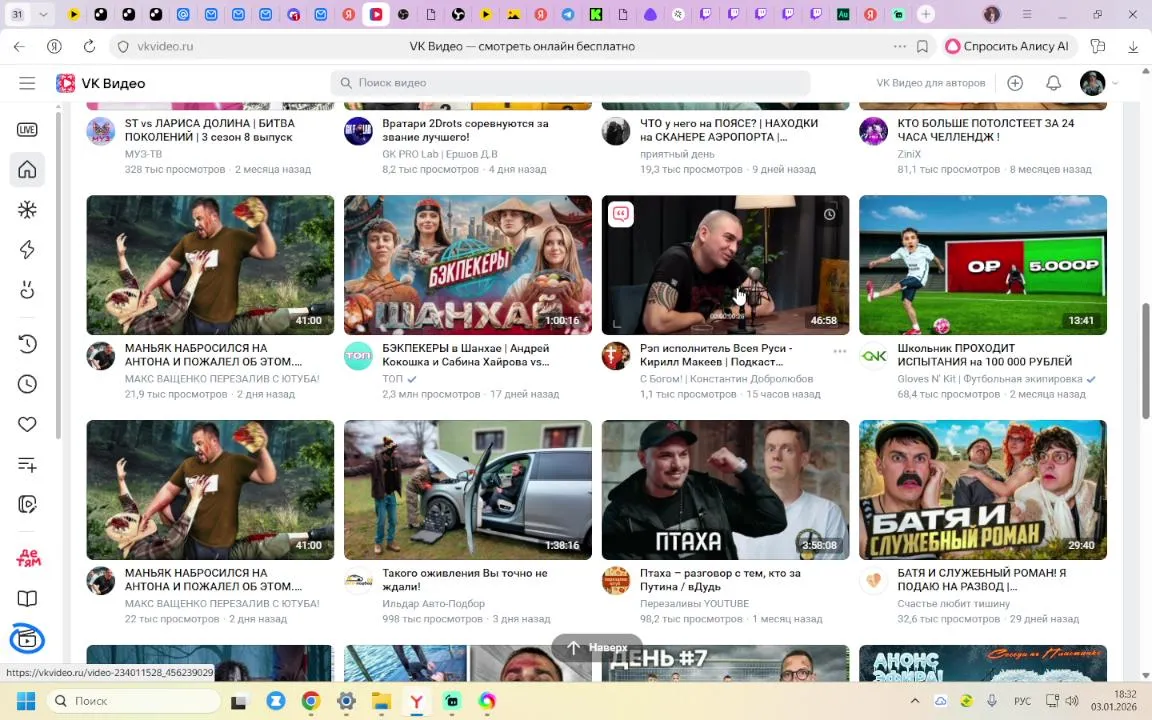Open the БЭКПЕКЕРЫ Шанхай video thumbnail
The height and width of the screenshot is (720, 1152).
click(467, 264)
